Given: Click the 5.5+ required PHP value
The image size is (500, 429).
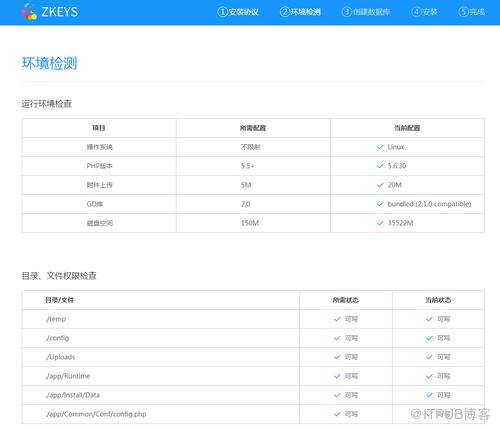Looking at the screenshot, I should [248, 166].
